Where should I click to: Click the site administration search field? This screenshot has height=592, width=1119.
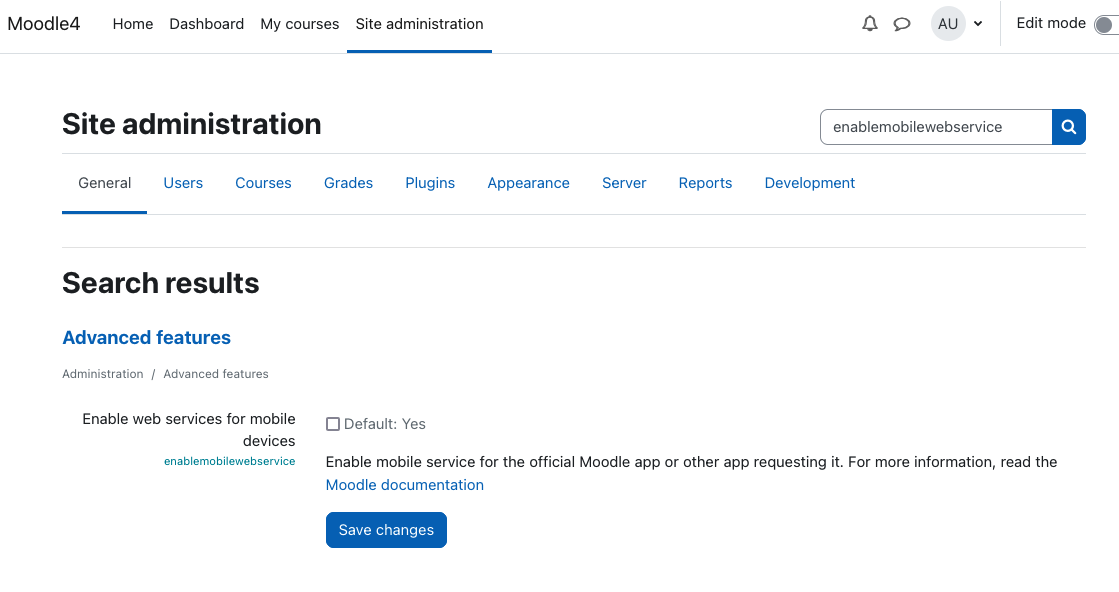point(936,127)
